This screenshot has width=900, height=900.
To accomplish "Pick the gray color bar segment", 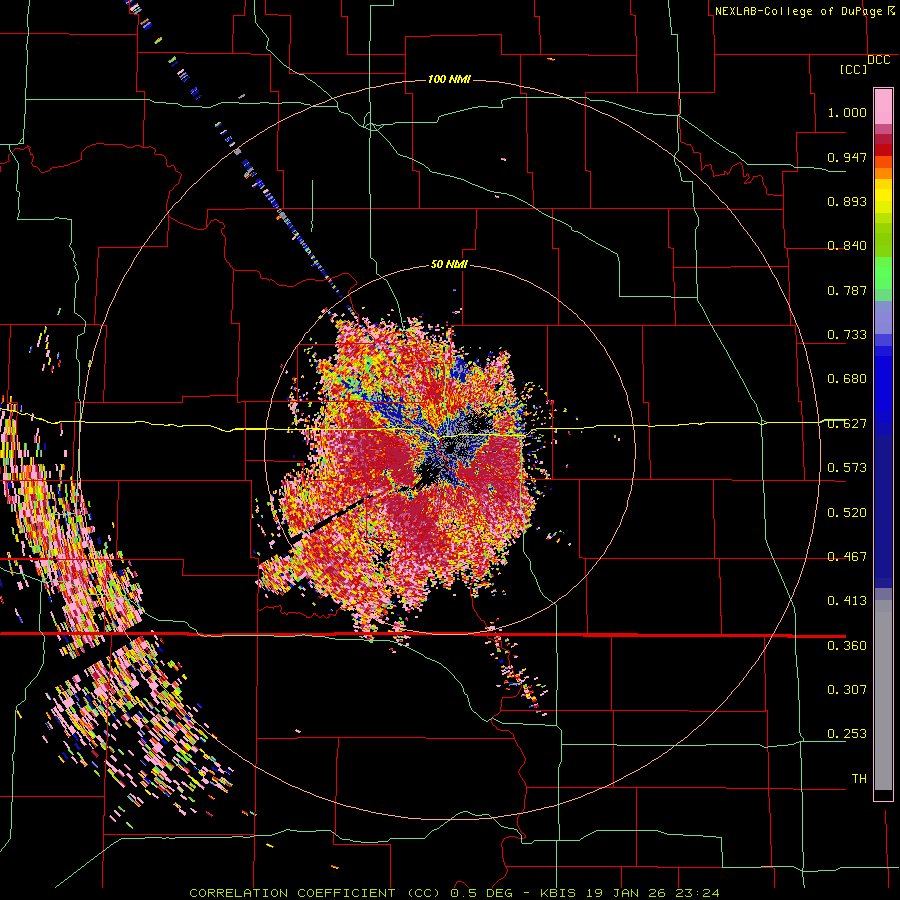I will tap(883, 695).
